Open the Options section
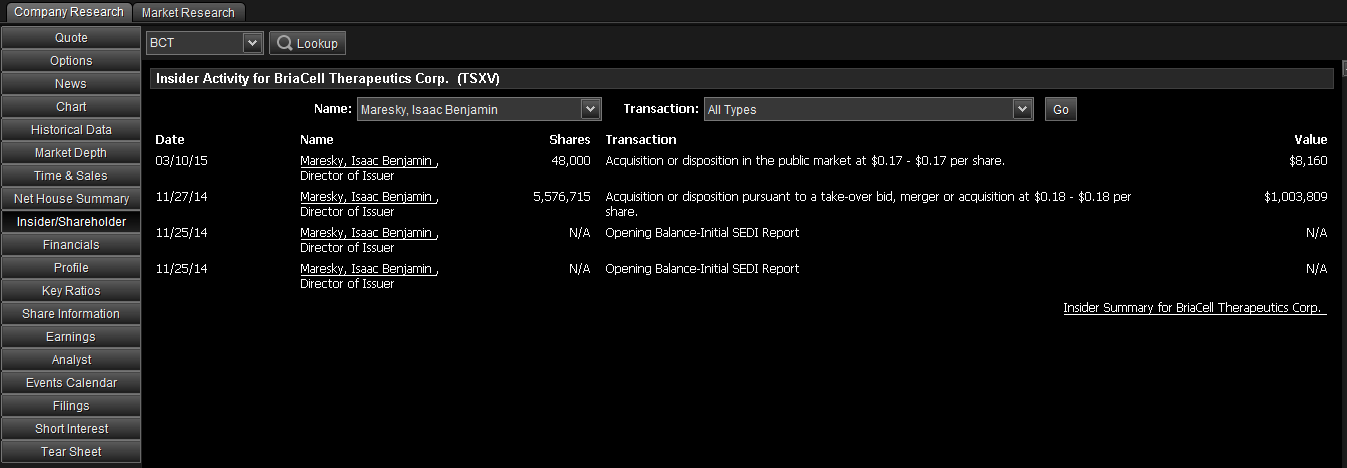Viewport: 1347px width, 468px height. point(71,61)
